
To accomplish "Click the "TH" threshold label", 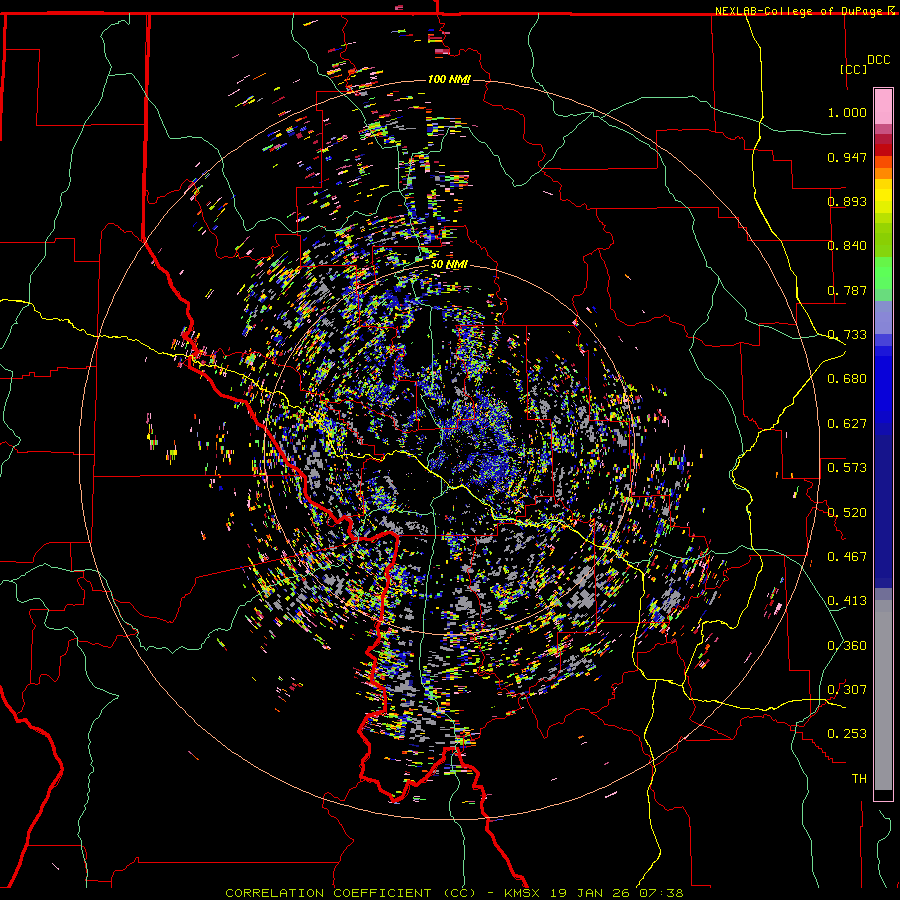I will (x=859, y=779).
